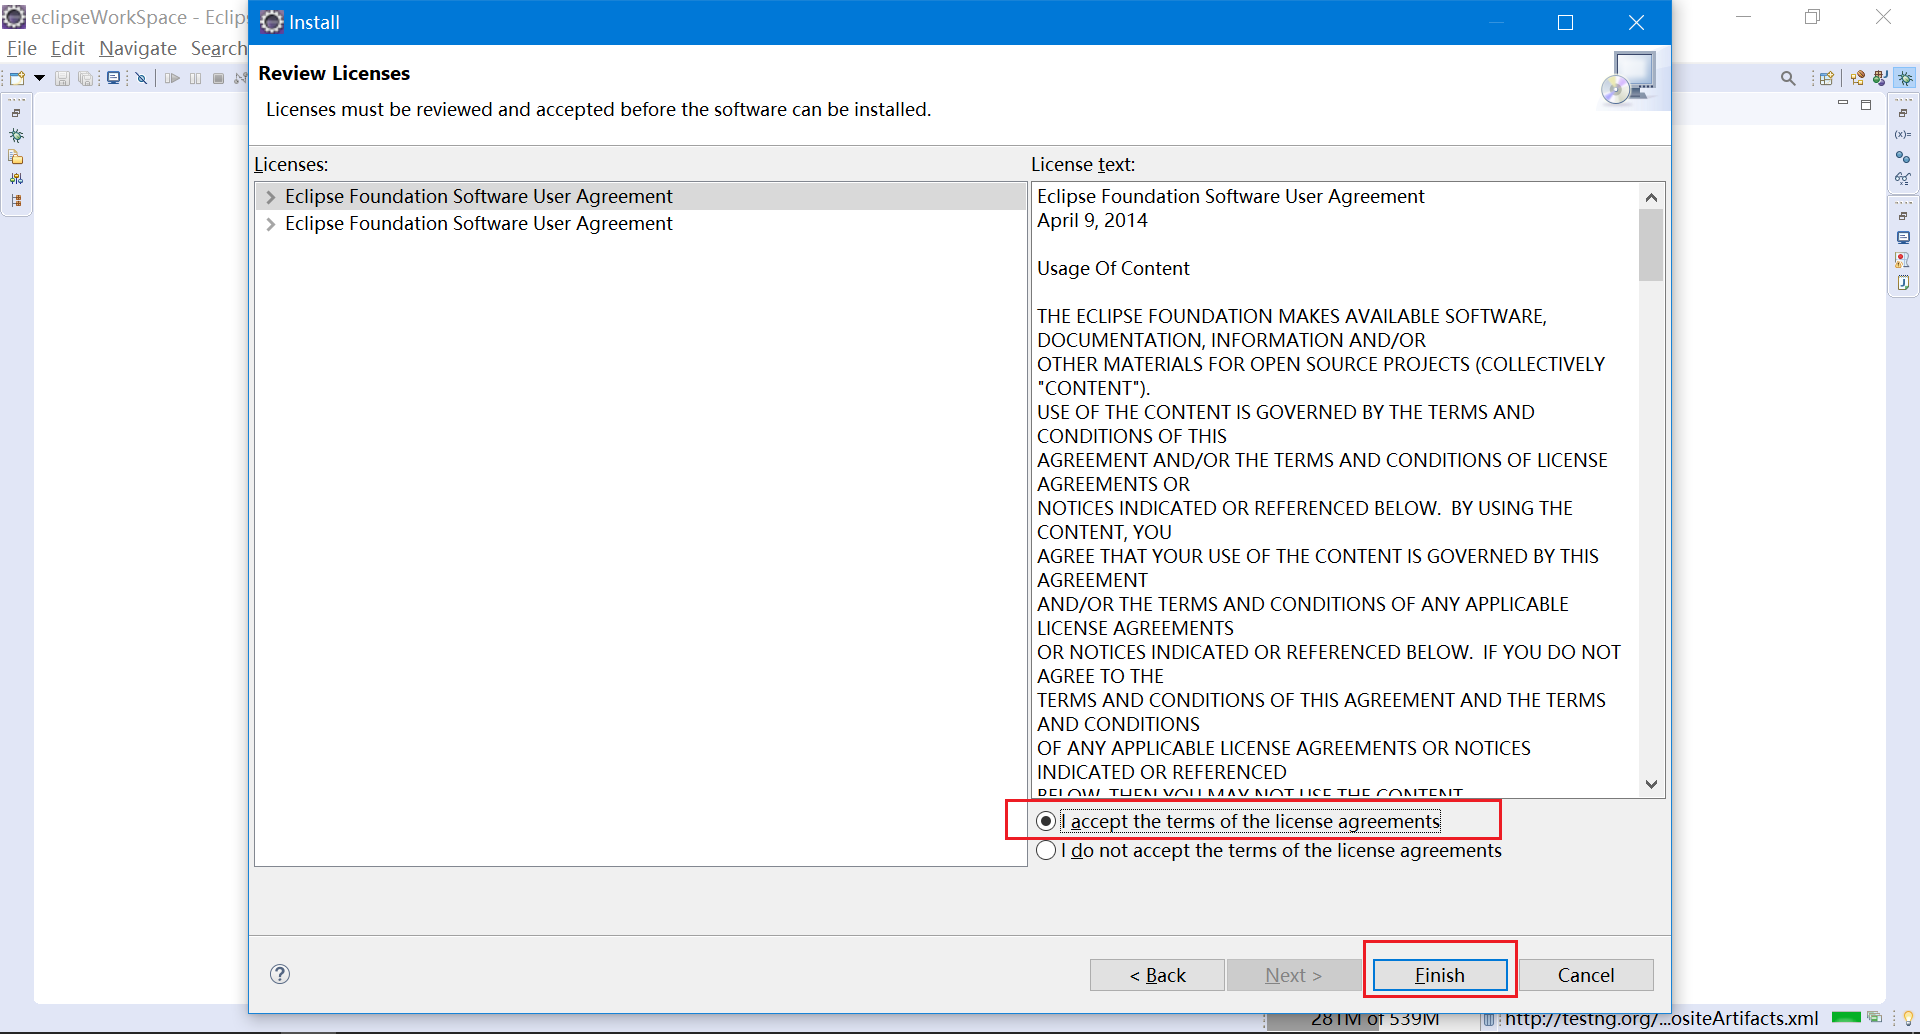Image resolution: width=1920 pixels, height=1034 pixels.
Task: Select I do not accept license terms radio
Action: (1046, 850)
